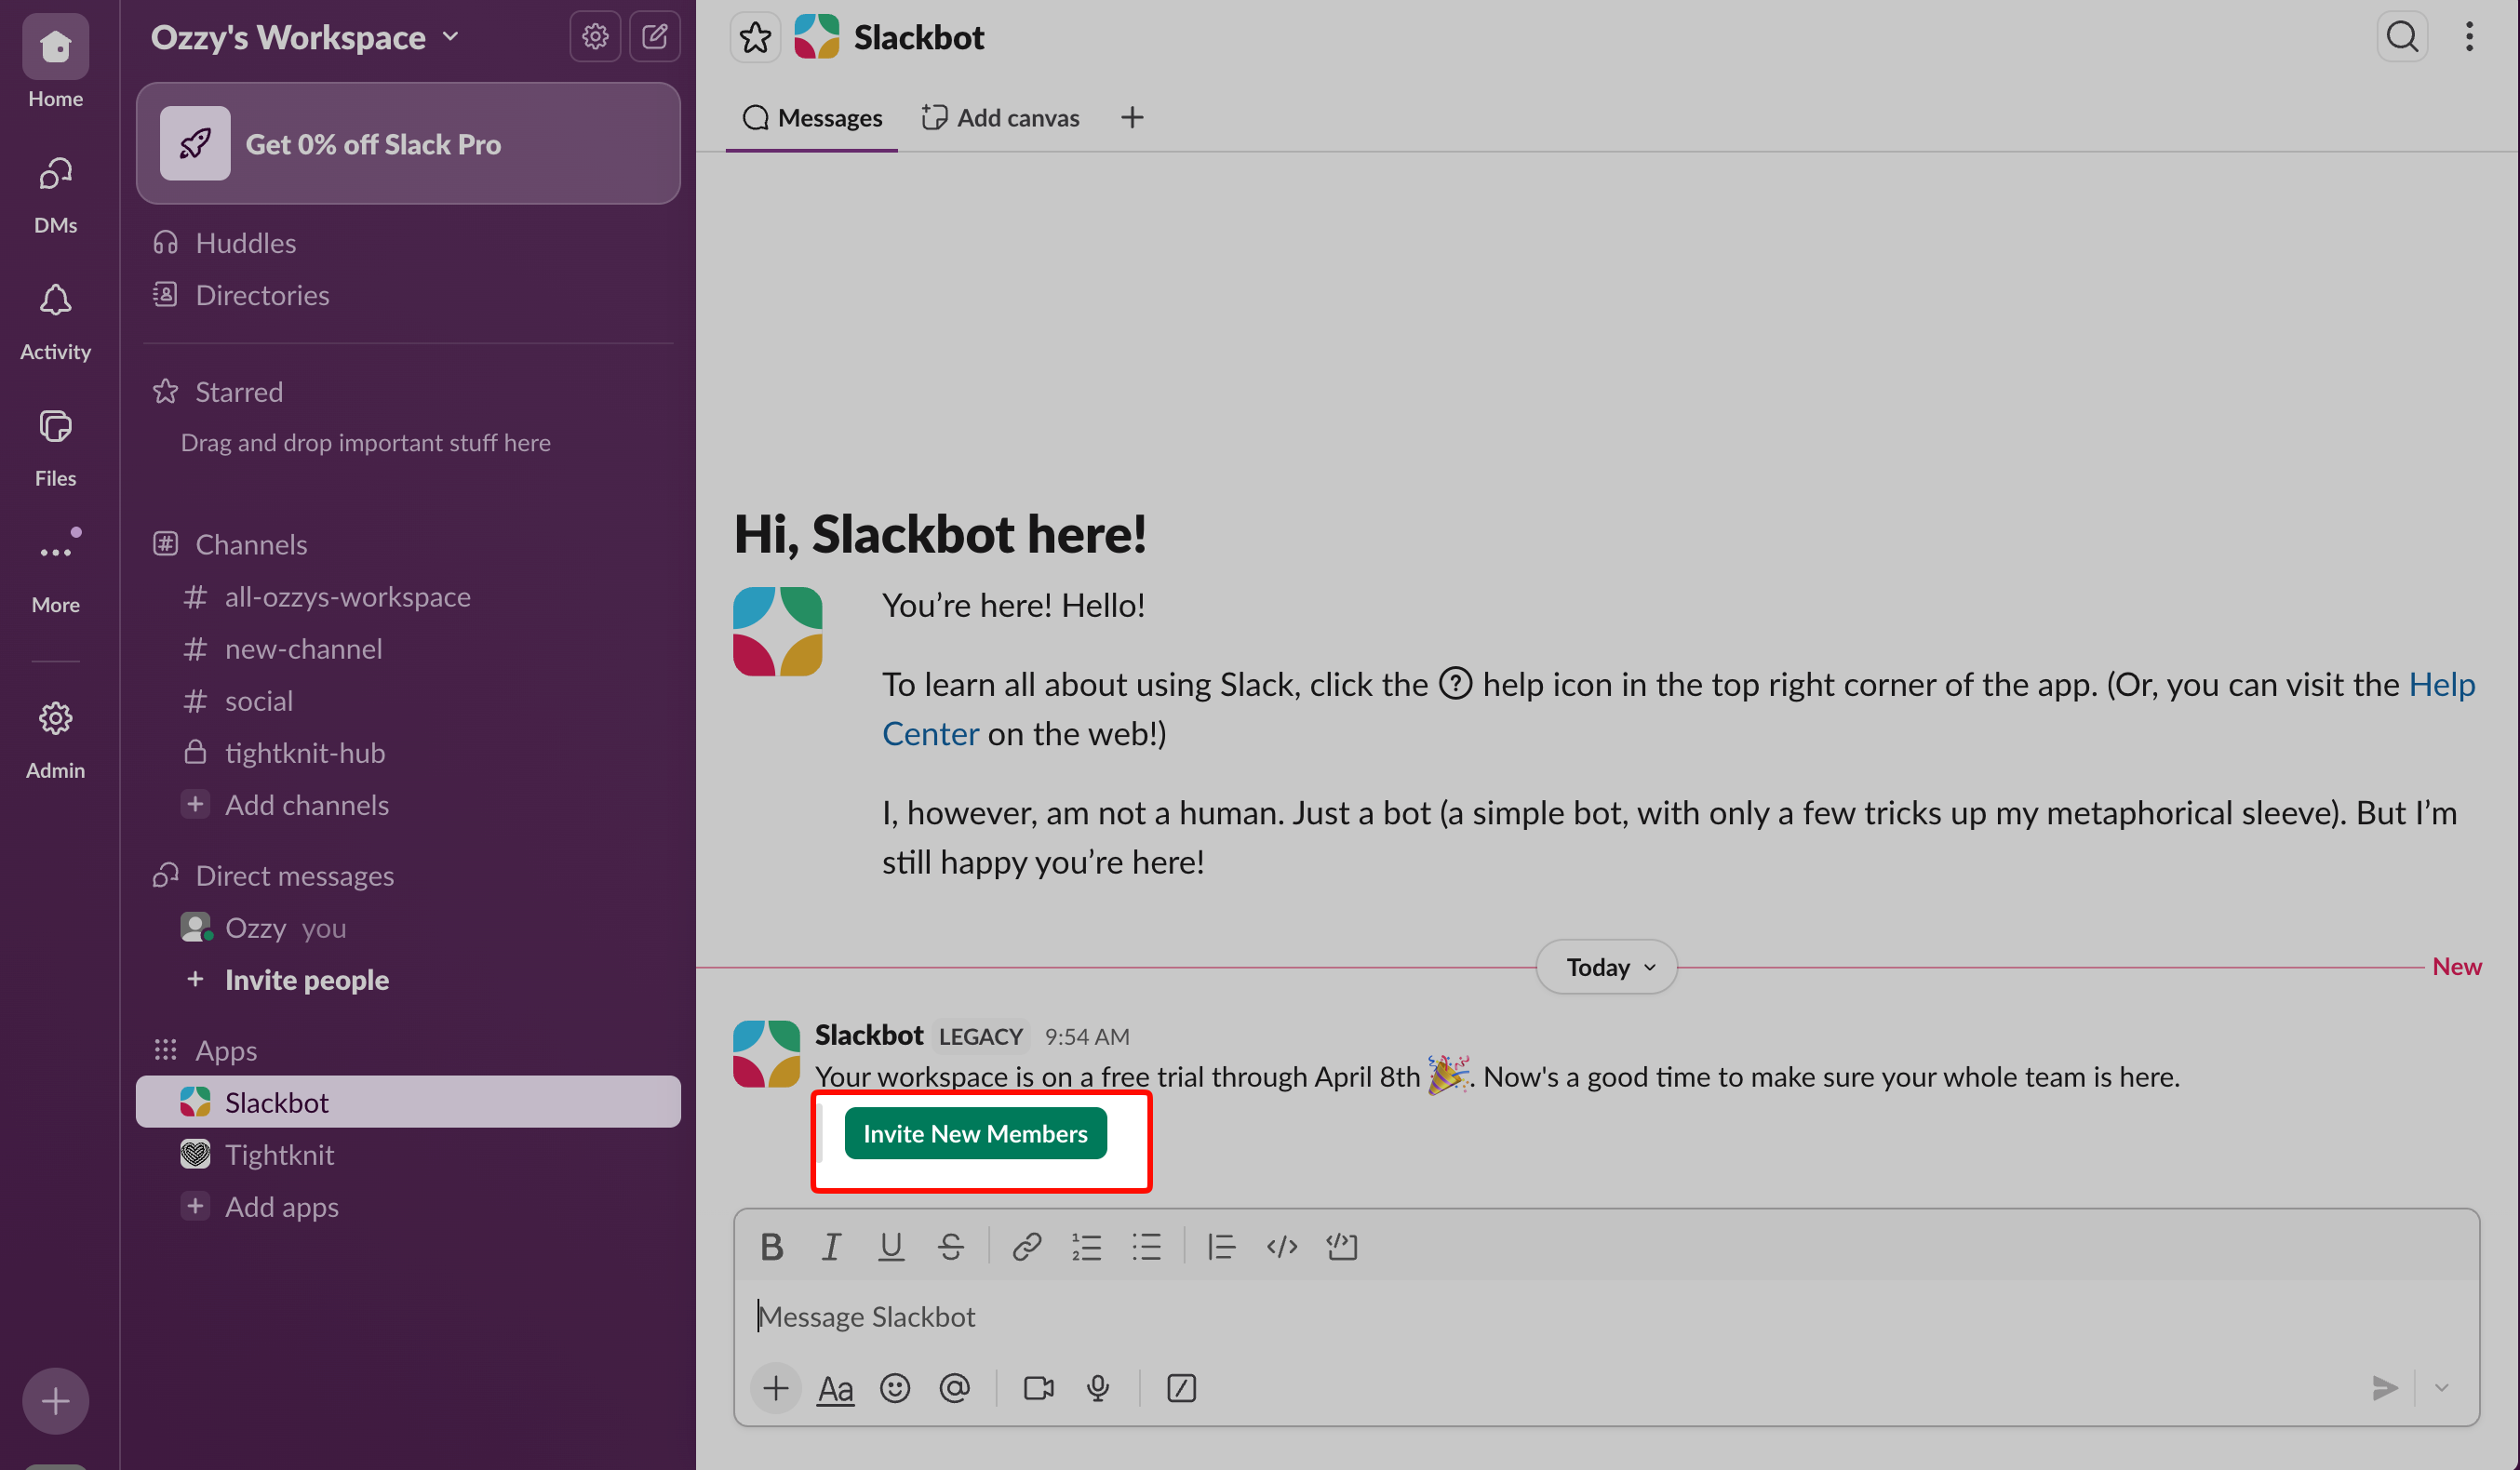The image size is (2520, 1470).
Task: Insert a link with the link icon
Action: point(1026,1246)
